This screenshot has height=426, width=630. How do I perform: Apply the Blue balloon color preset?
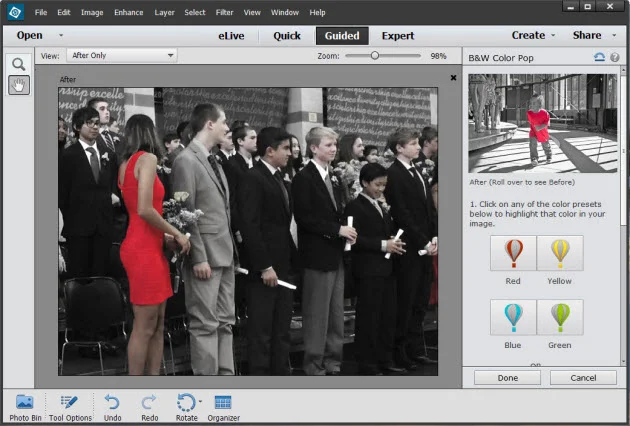[513, 317]
